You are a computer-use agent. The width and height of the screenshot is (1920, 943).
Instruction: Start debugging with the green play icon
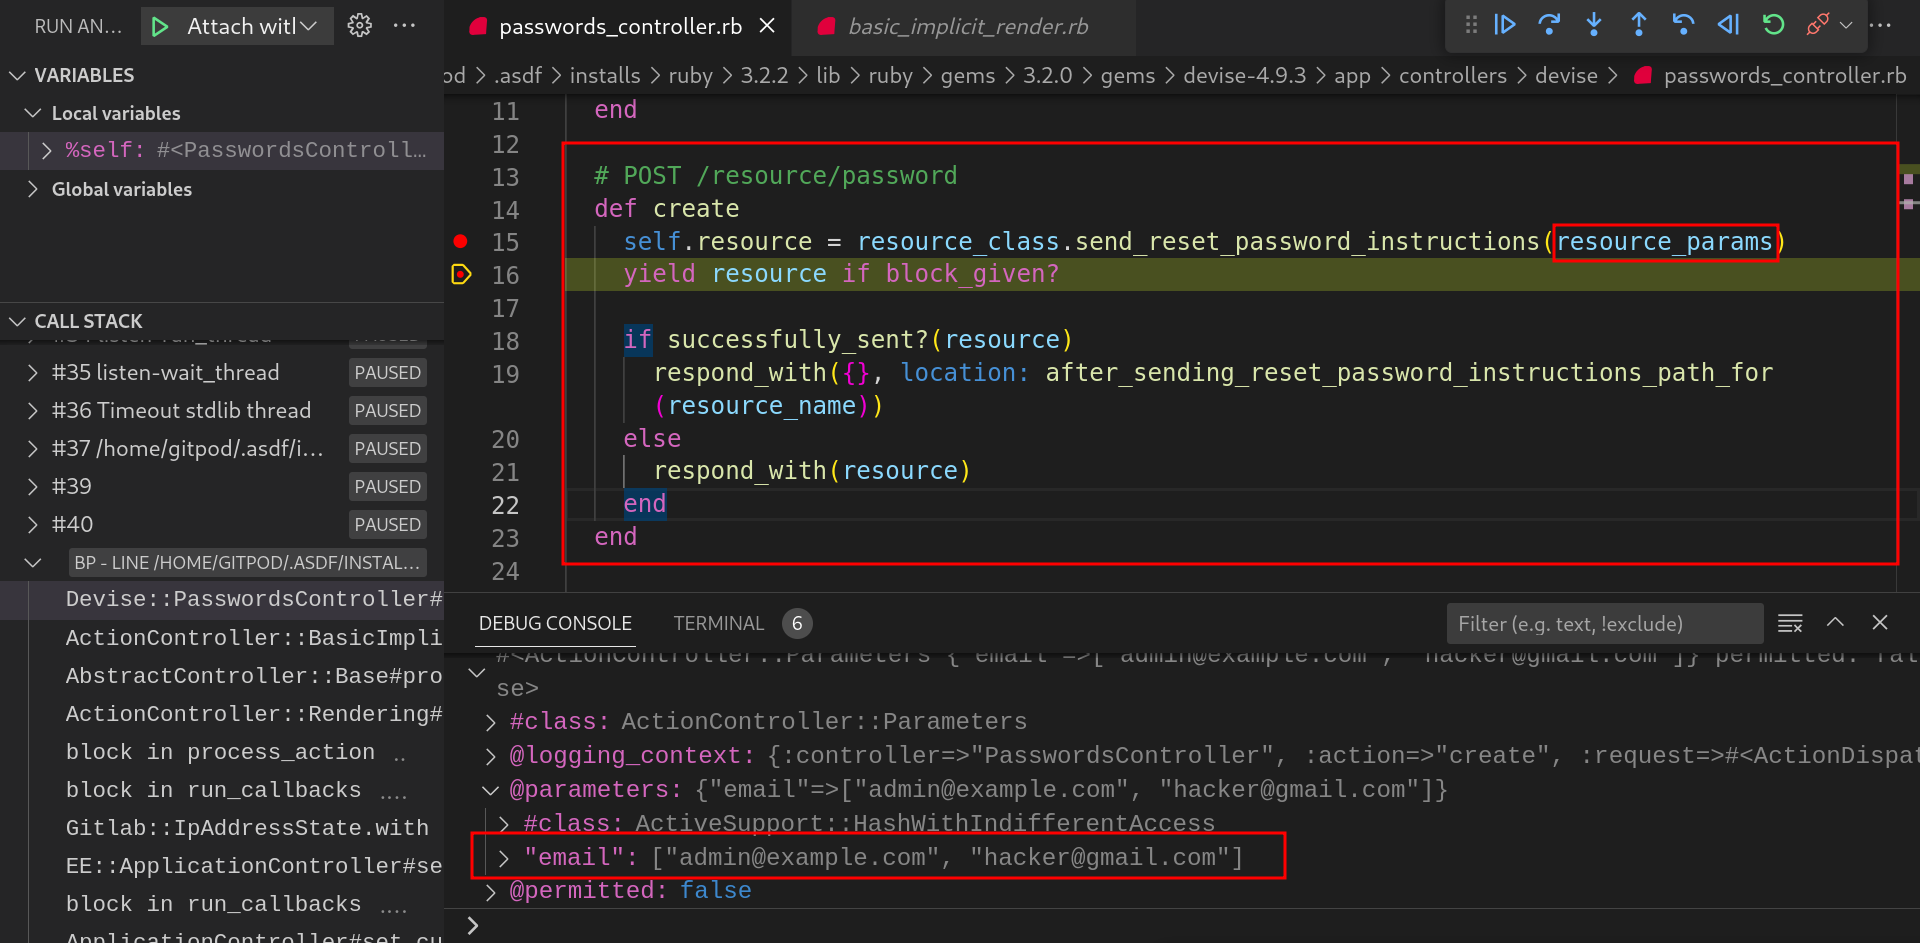160,27
